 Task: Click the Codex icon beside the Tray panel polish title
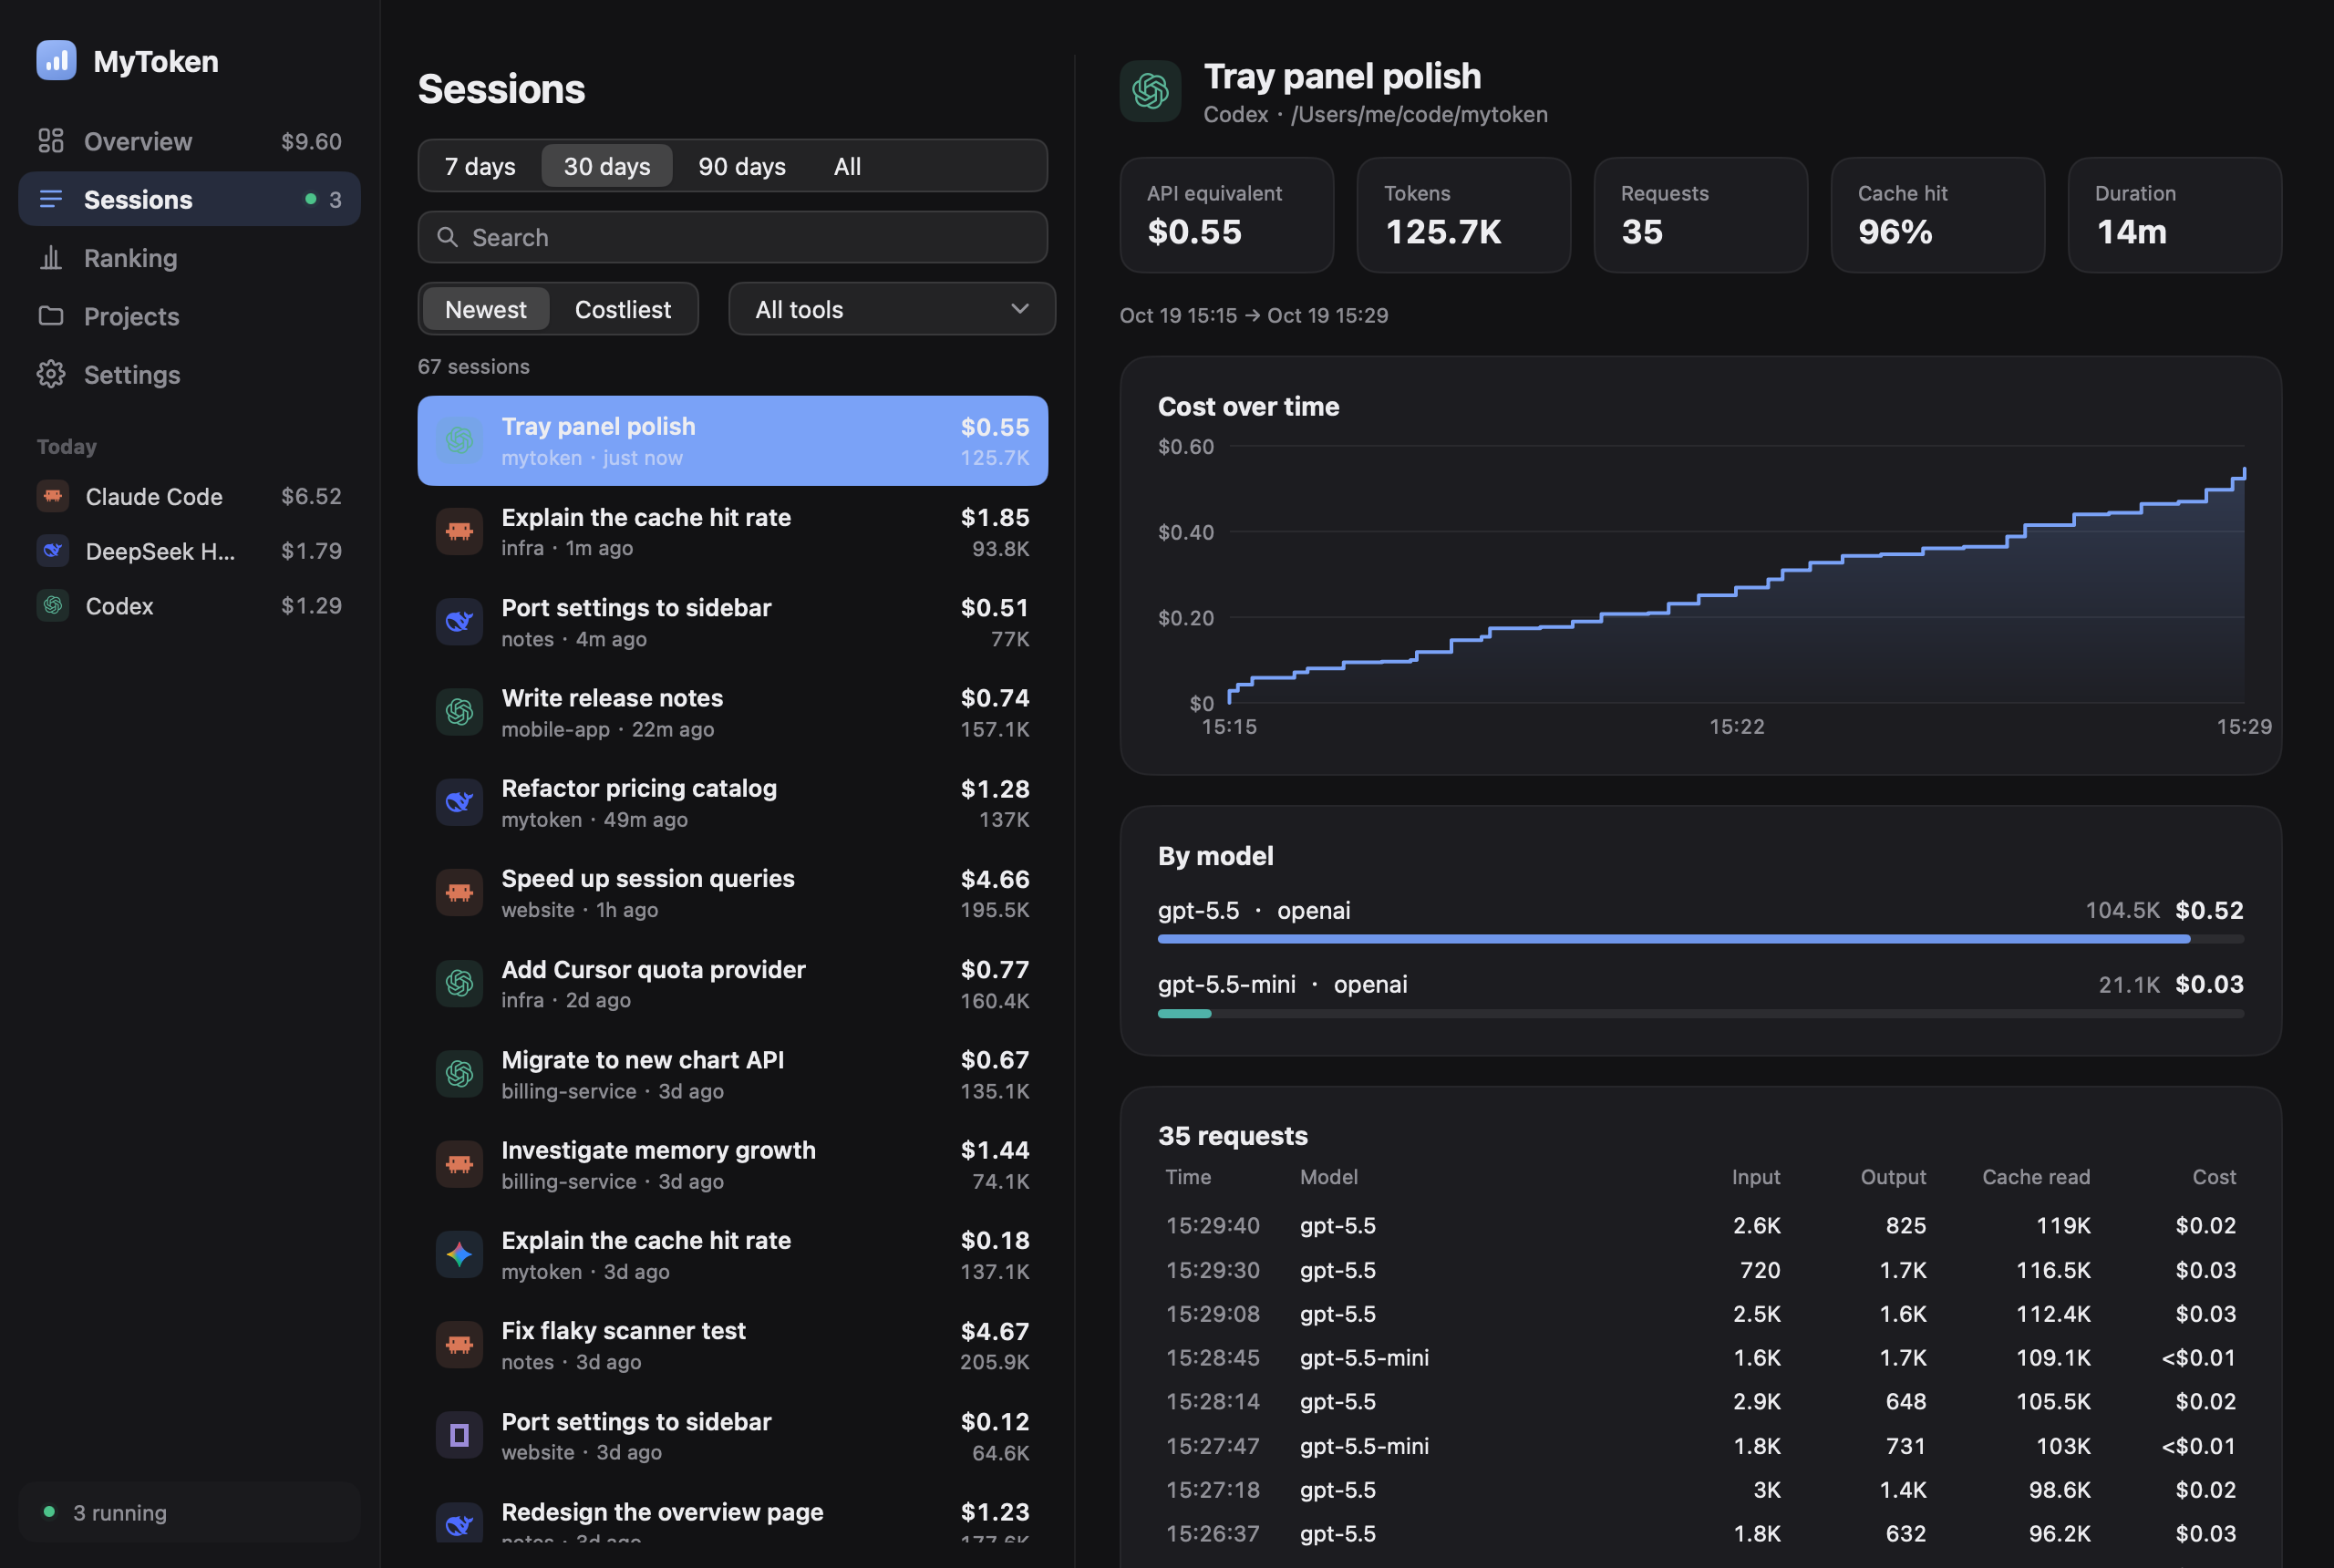point(1150,91)
